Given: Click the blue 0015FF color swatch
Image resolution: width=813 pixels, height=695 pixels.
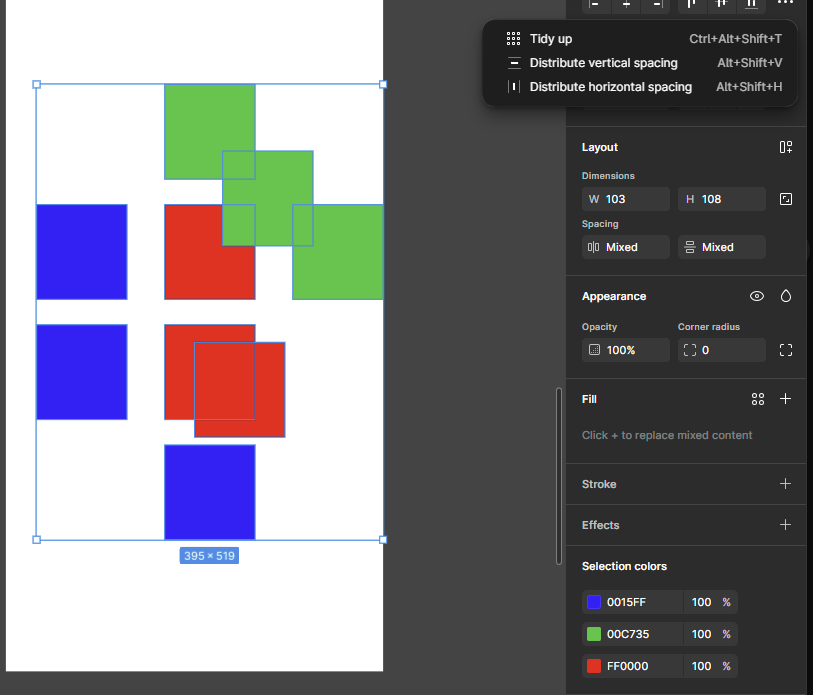Looking at the screenshot, I should coord(594,602).
